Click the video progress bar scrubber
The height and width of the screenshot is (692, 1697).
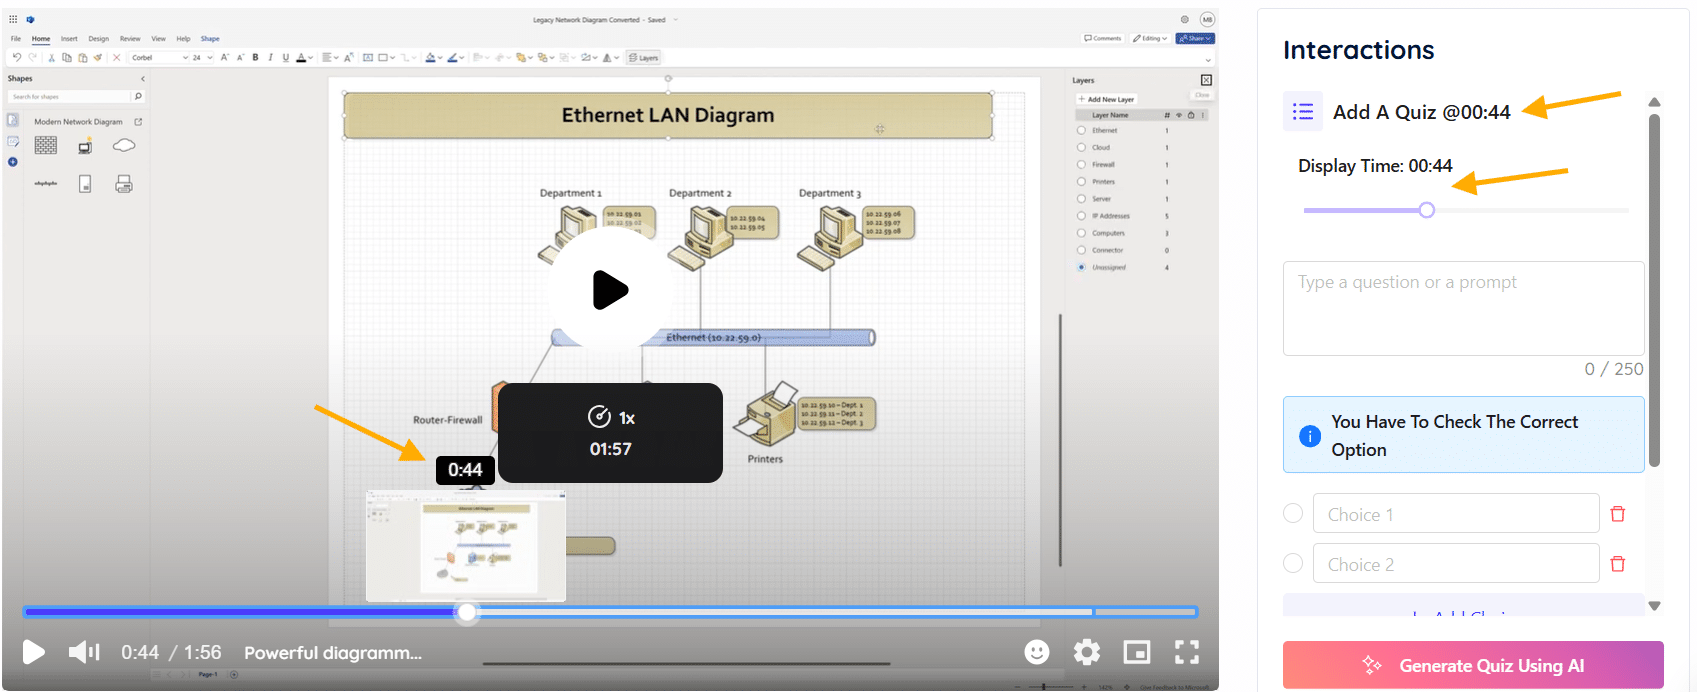coord(467,612)
